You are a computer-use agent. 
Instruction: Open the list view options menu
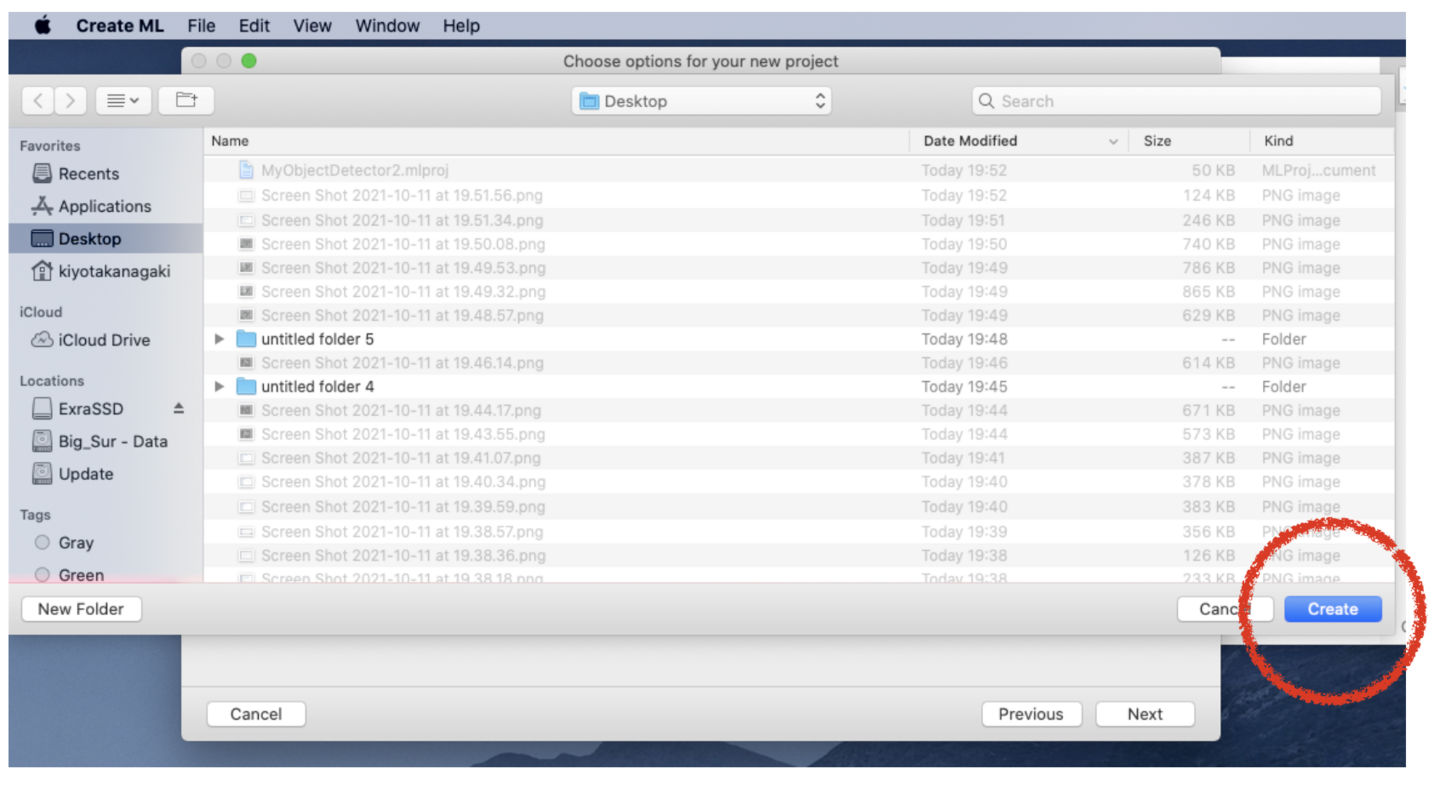123,101
